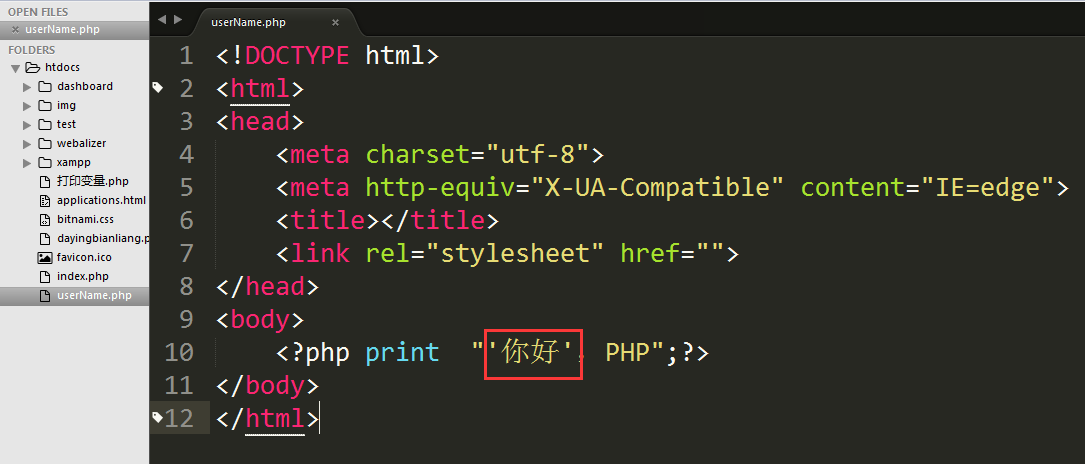
Task: Open index.php in the sidebar
Action: tap(83, 276)
